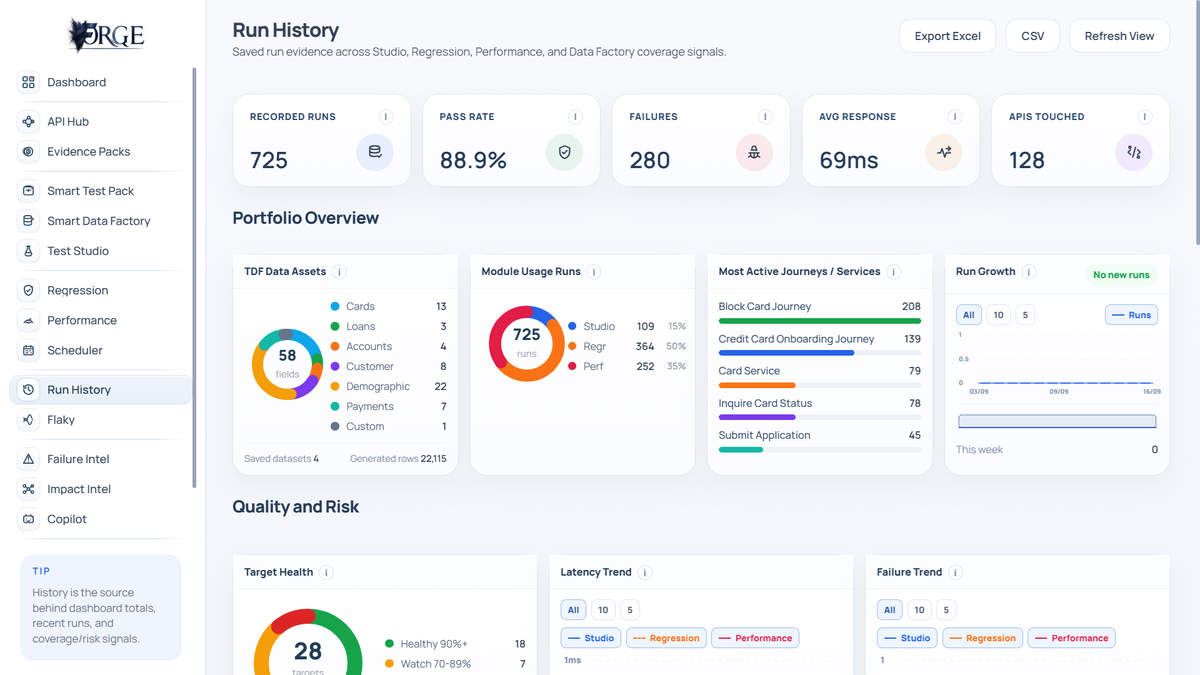Image resolution: width=1200 pixels, height=675 pixels.
Task: Open the Failure Intel warning icon
Action: [x=28, y=459]
